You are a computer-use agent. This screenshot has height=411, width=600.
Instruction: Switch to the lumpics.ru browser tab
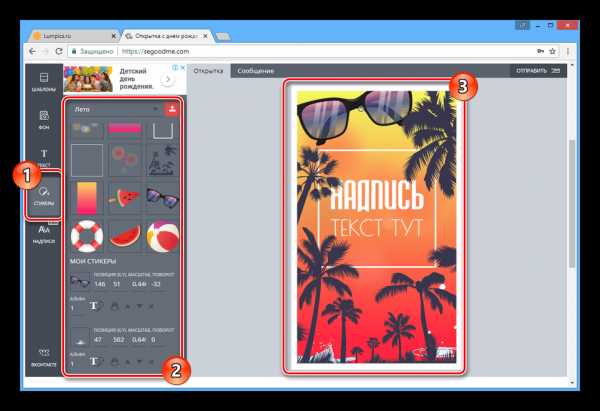tap(73, 36)
